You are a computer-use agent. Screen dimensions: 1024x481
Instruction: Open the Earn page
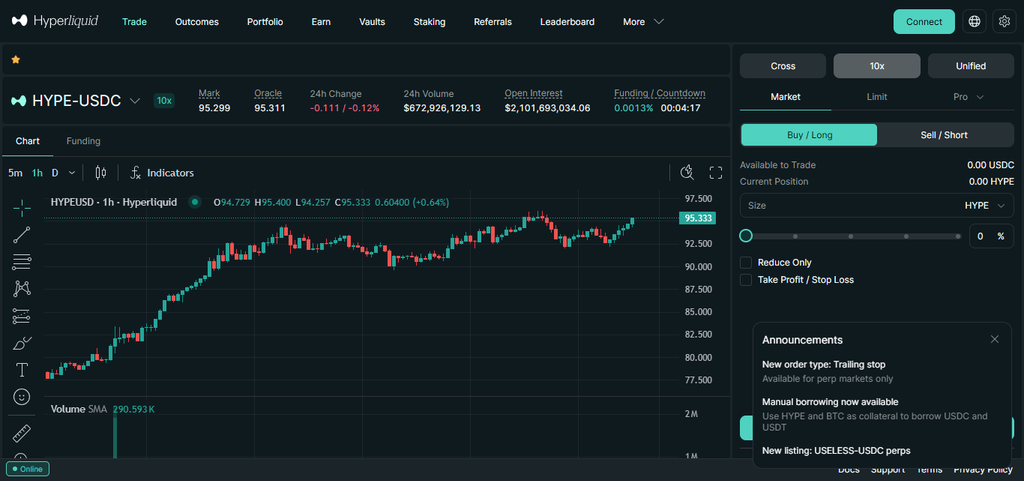[321, 22]
